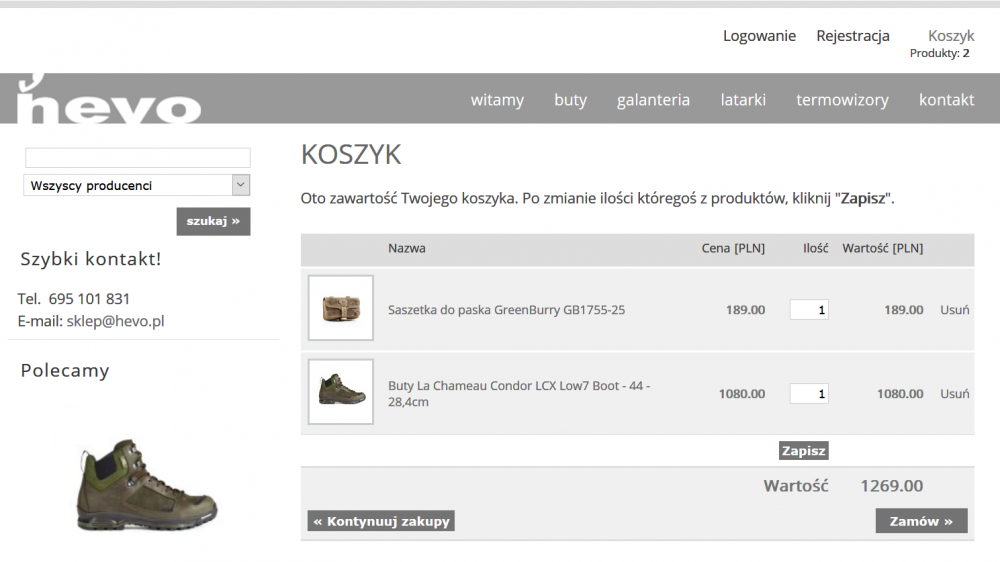This screenshot has height=562, width=1000.
Task: Open the Koszyk cart link
Action: click(951, 36)
